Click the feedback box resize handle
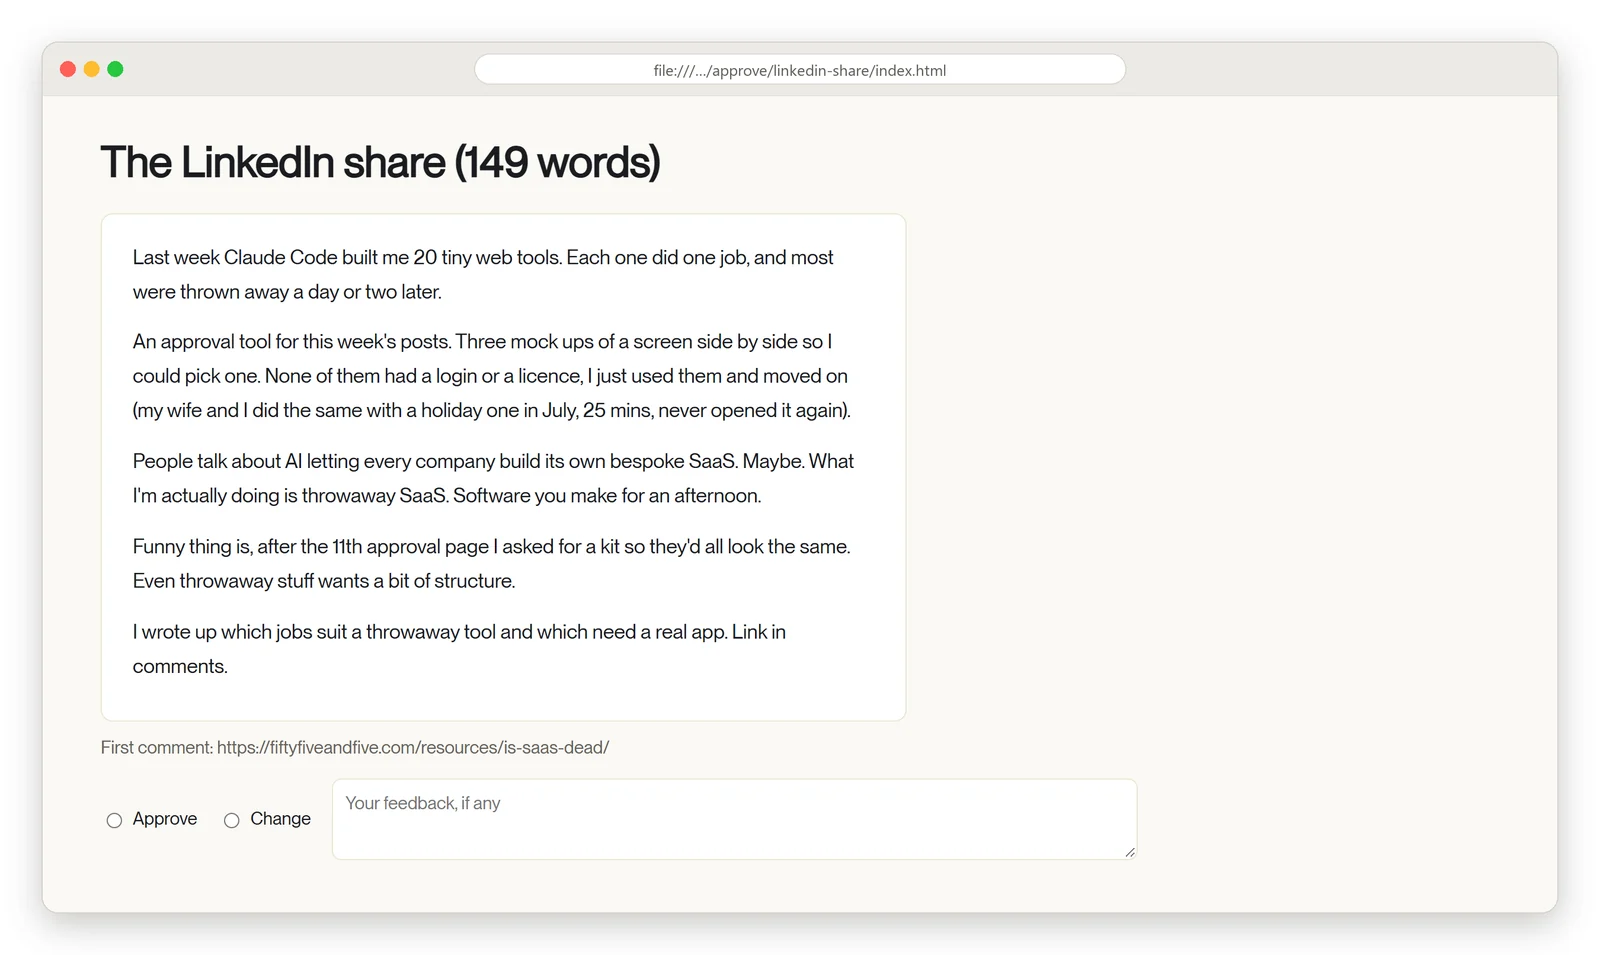The image size is (1600, 955). [x=1130, y=852]
